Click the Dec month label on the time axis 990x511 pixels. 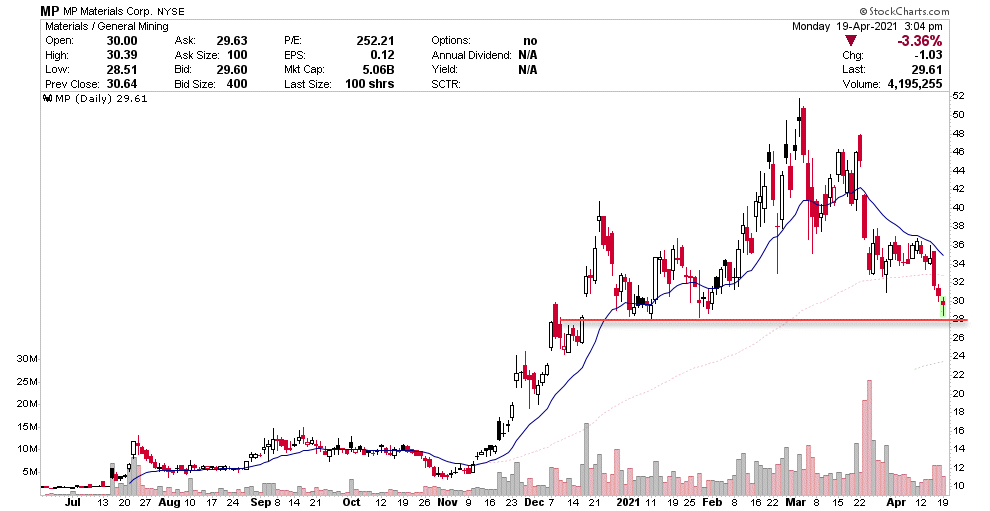click(534, 503)
